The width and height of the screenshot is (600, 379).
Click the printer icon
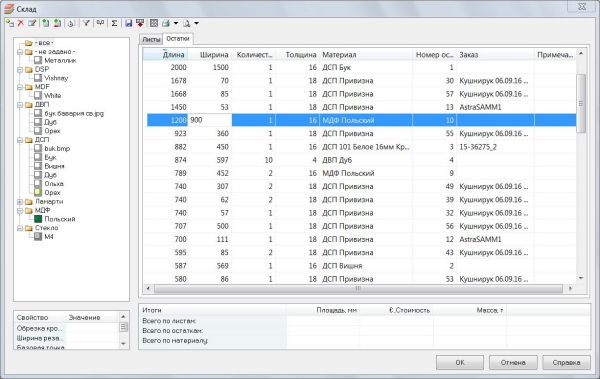click(166, 23)
